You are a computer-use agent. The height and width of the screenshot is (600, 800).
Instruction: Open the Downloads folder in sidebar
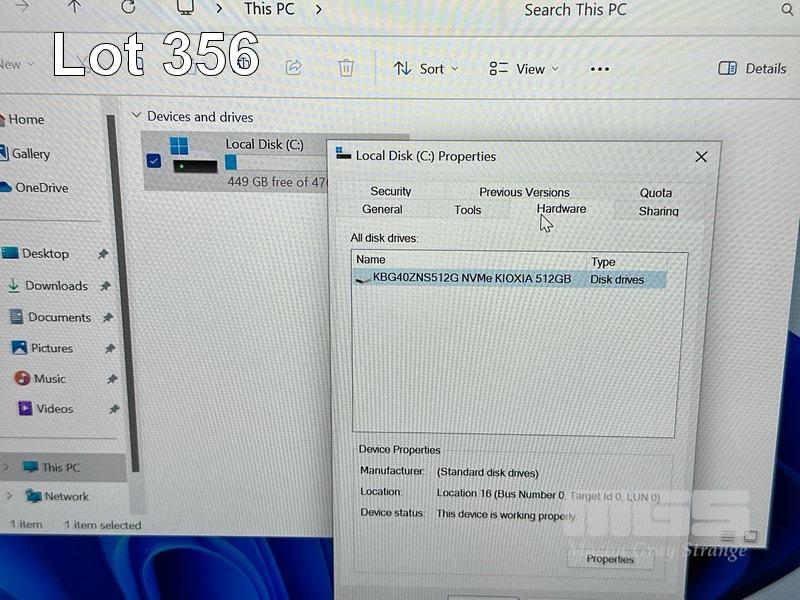pyautogui.click(x=56, y=286)
